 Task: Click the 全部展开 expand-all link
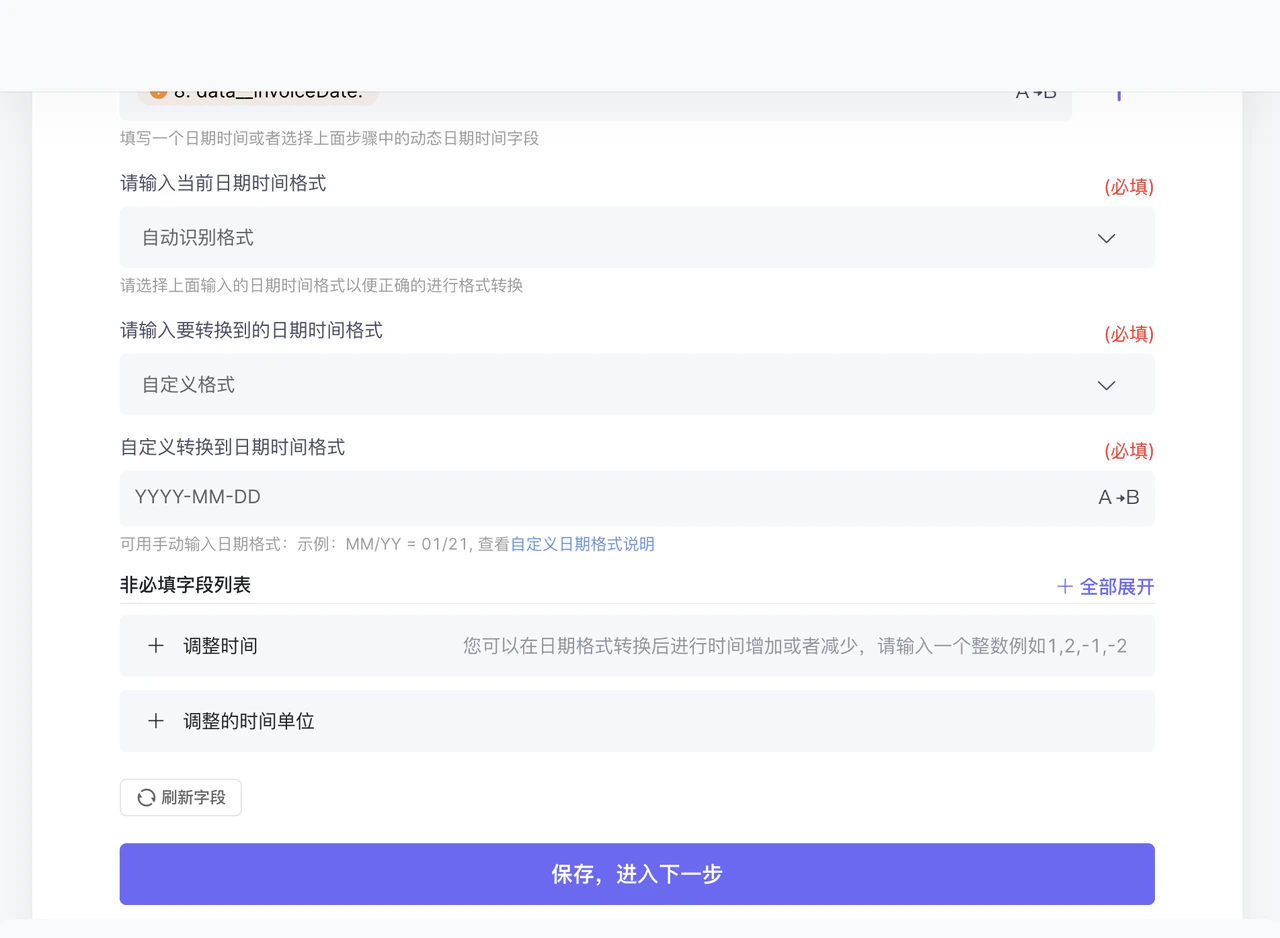[x=1106, y=586]
